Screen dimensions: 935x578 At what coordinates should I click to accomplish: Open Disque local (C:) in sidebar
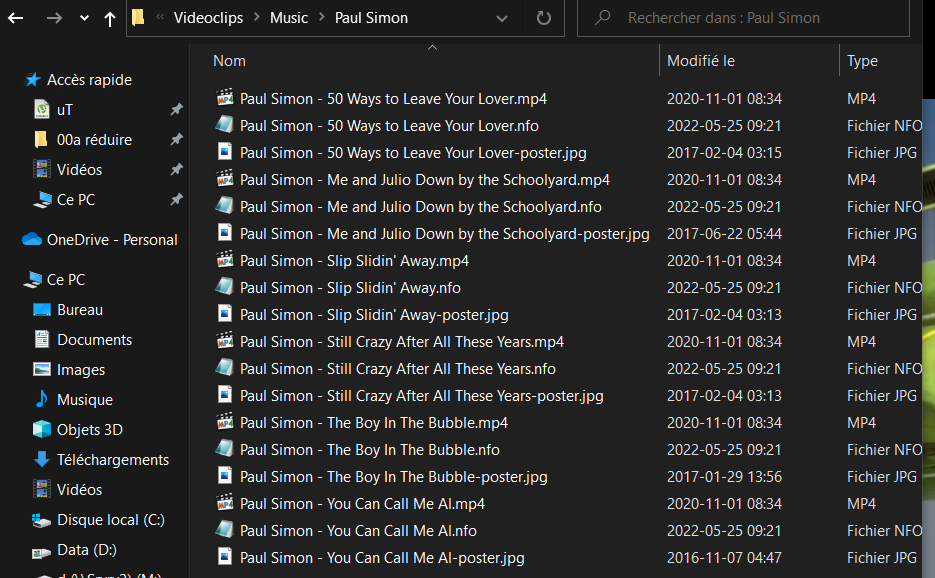click(110, 520)
